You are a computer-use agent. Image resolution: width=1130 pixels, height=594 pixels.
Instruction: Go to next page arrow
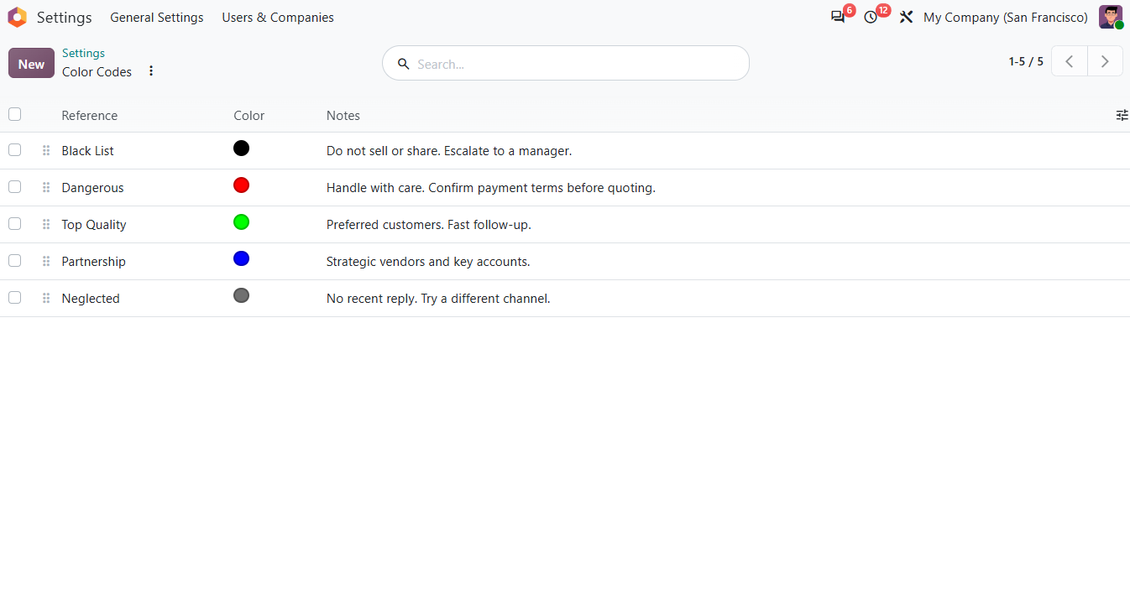(1105, 61)
